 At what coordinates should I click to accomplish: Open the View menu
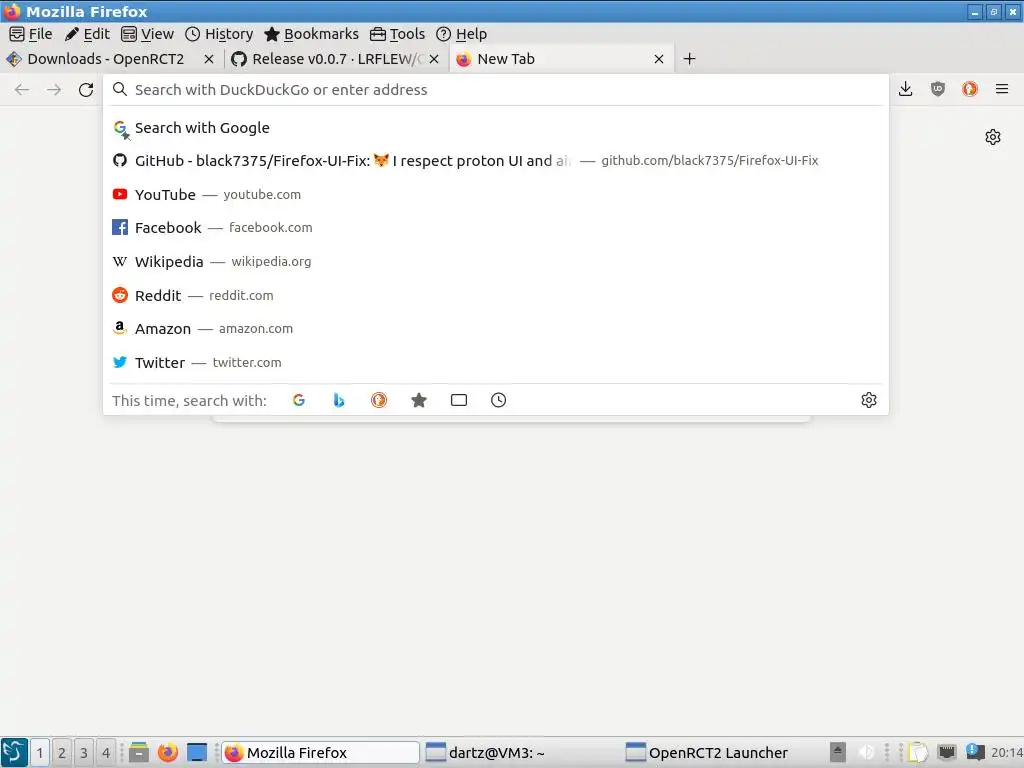click(x=148, y=34)
